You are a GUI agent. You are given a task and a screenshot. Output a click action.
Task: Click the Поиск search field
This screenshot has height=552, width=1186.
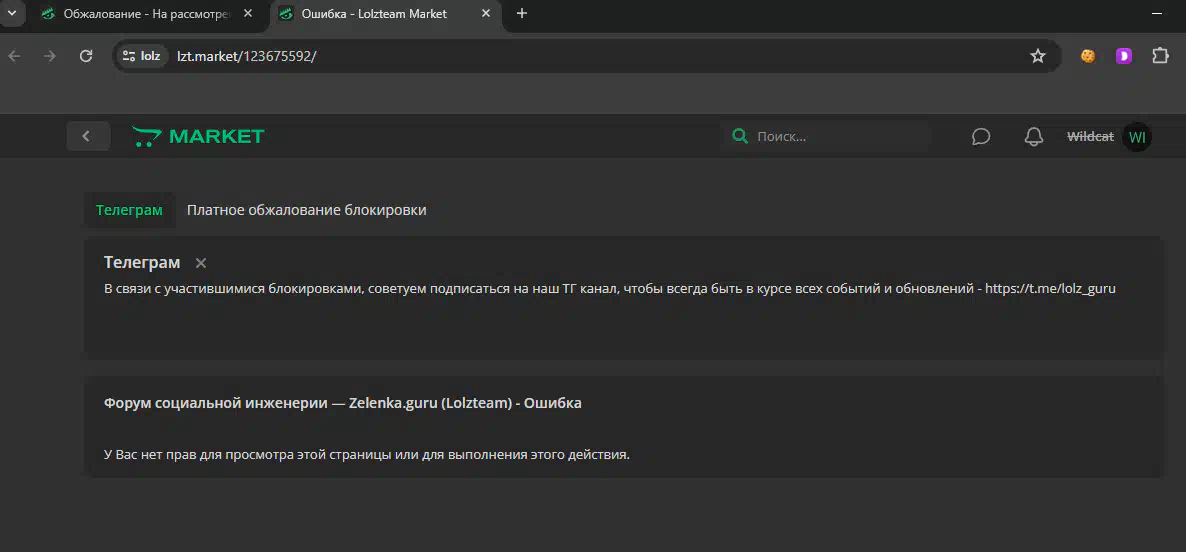[x=838, y=136]
